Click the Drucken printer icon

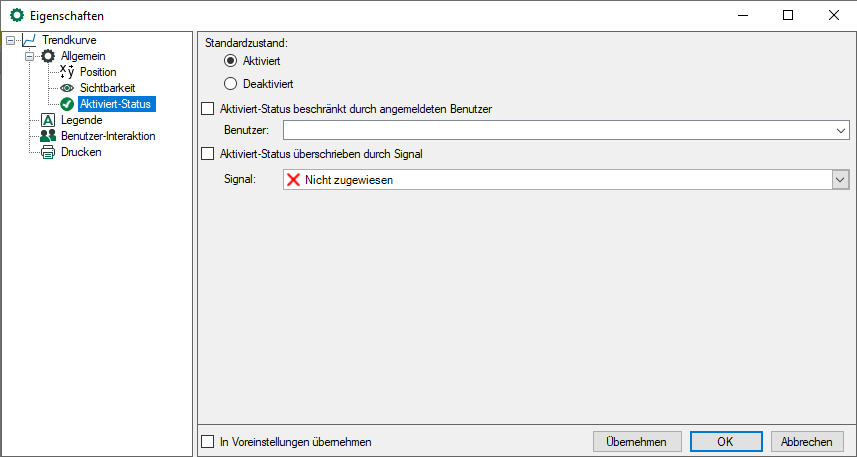48,152
